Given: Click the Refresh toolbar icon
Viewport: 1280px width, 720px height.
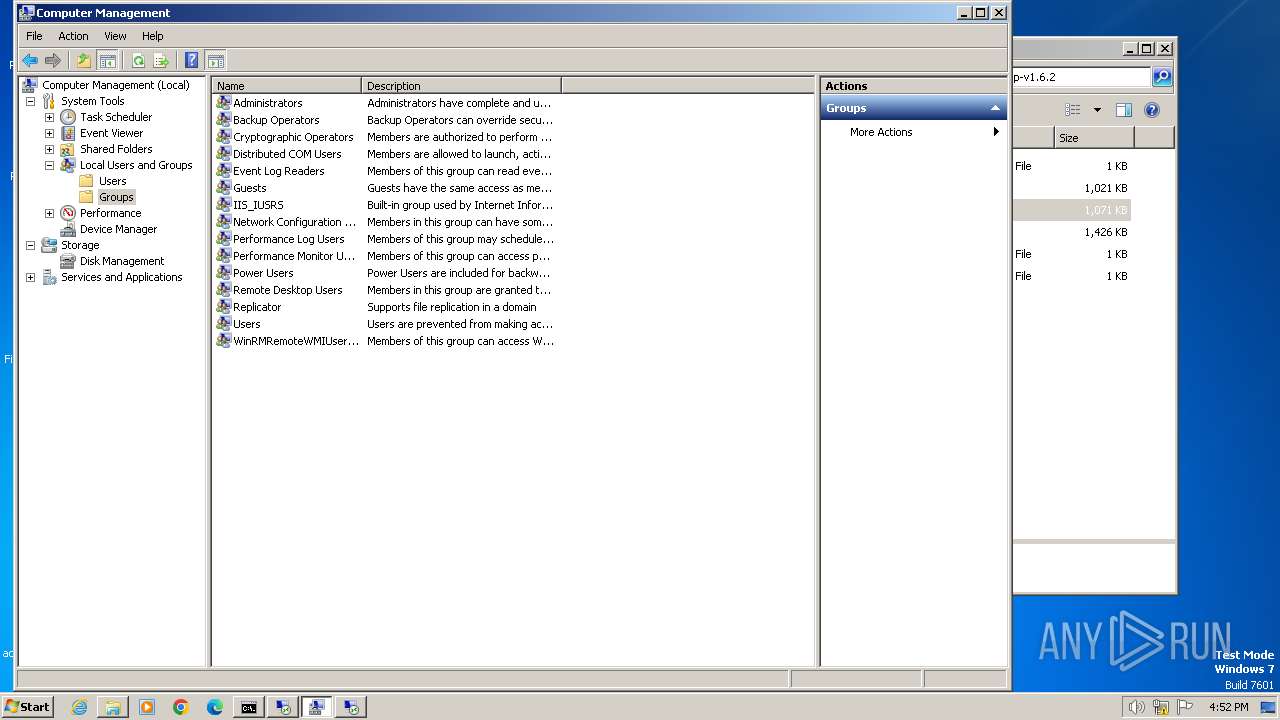Looking at the screenshot, I should 138,60.
